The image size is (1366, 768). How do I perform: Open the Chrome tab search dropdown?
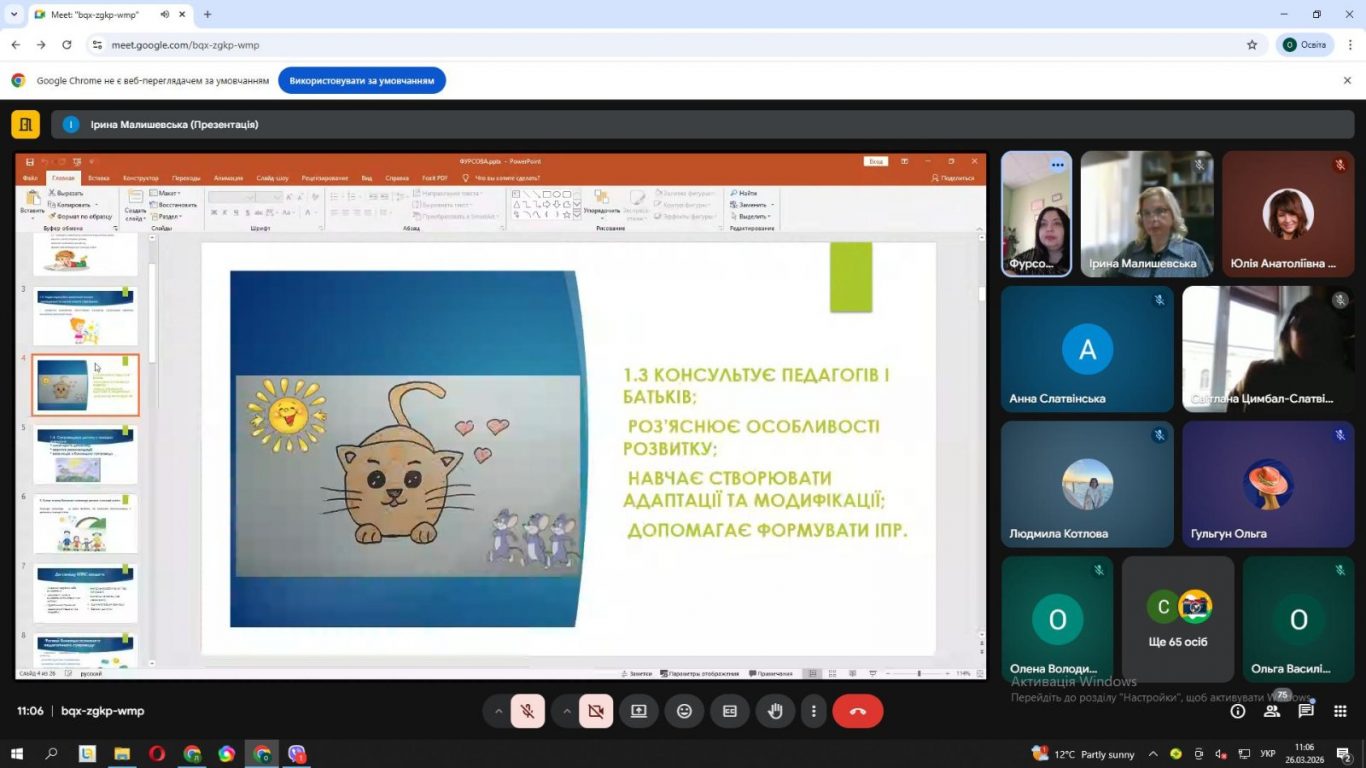[14, 15]
